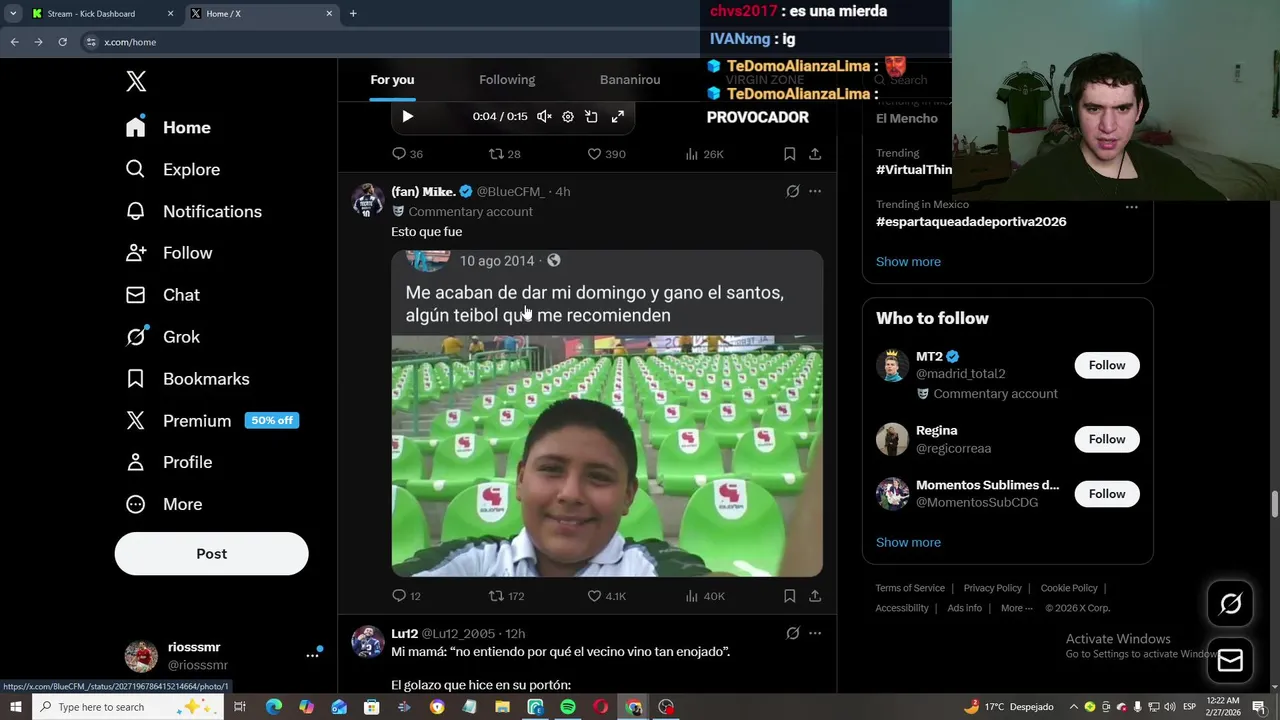Open Notifications in the sidebar

click(193, 211)
